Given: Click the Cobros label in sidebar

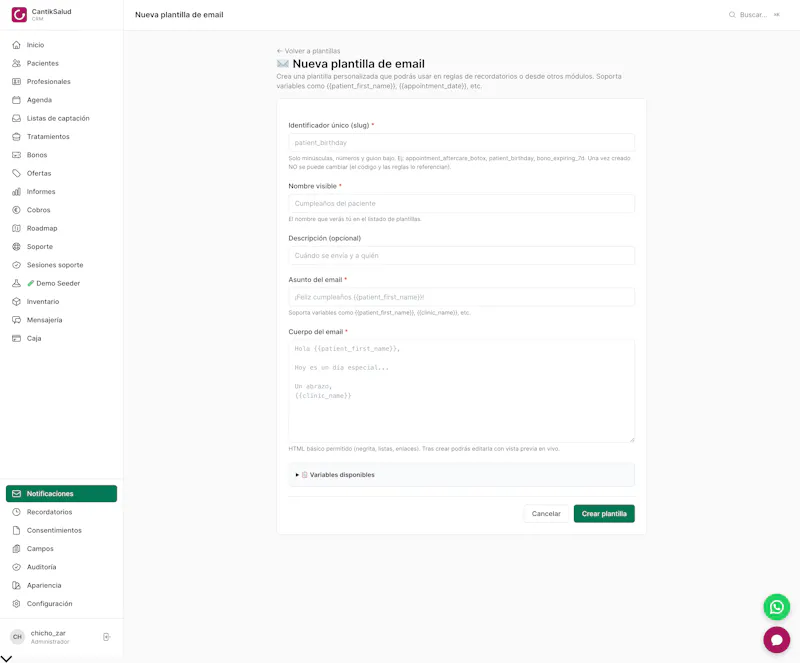Looking at the screenshot, I should point(38,210).
